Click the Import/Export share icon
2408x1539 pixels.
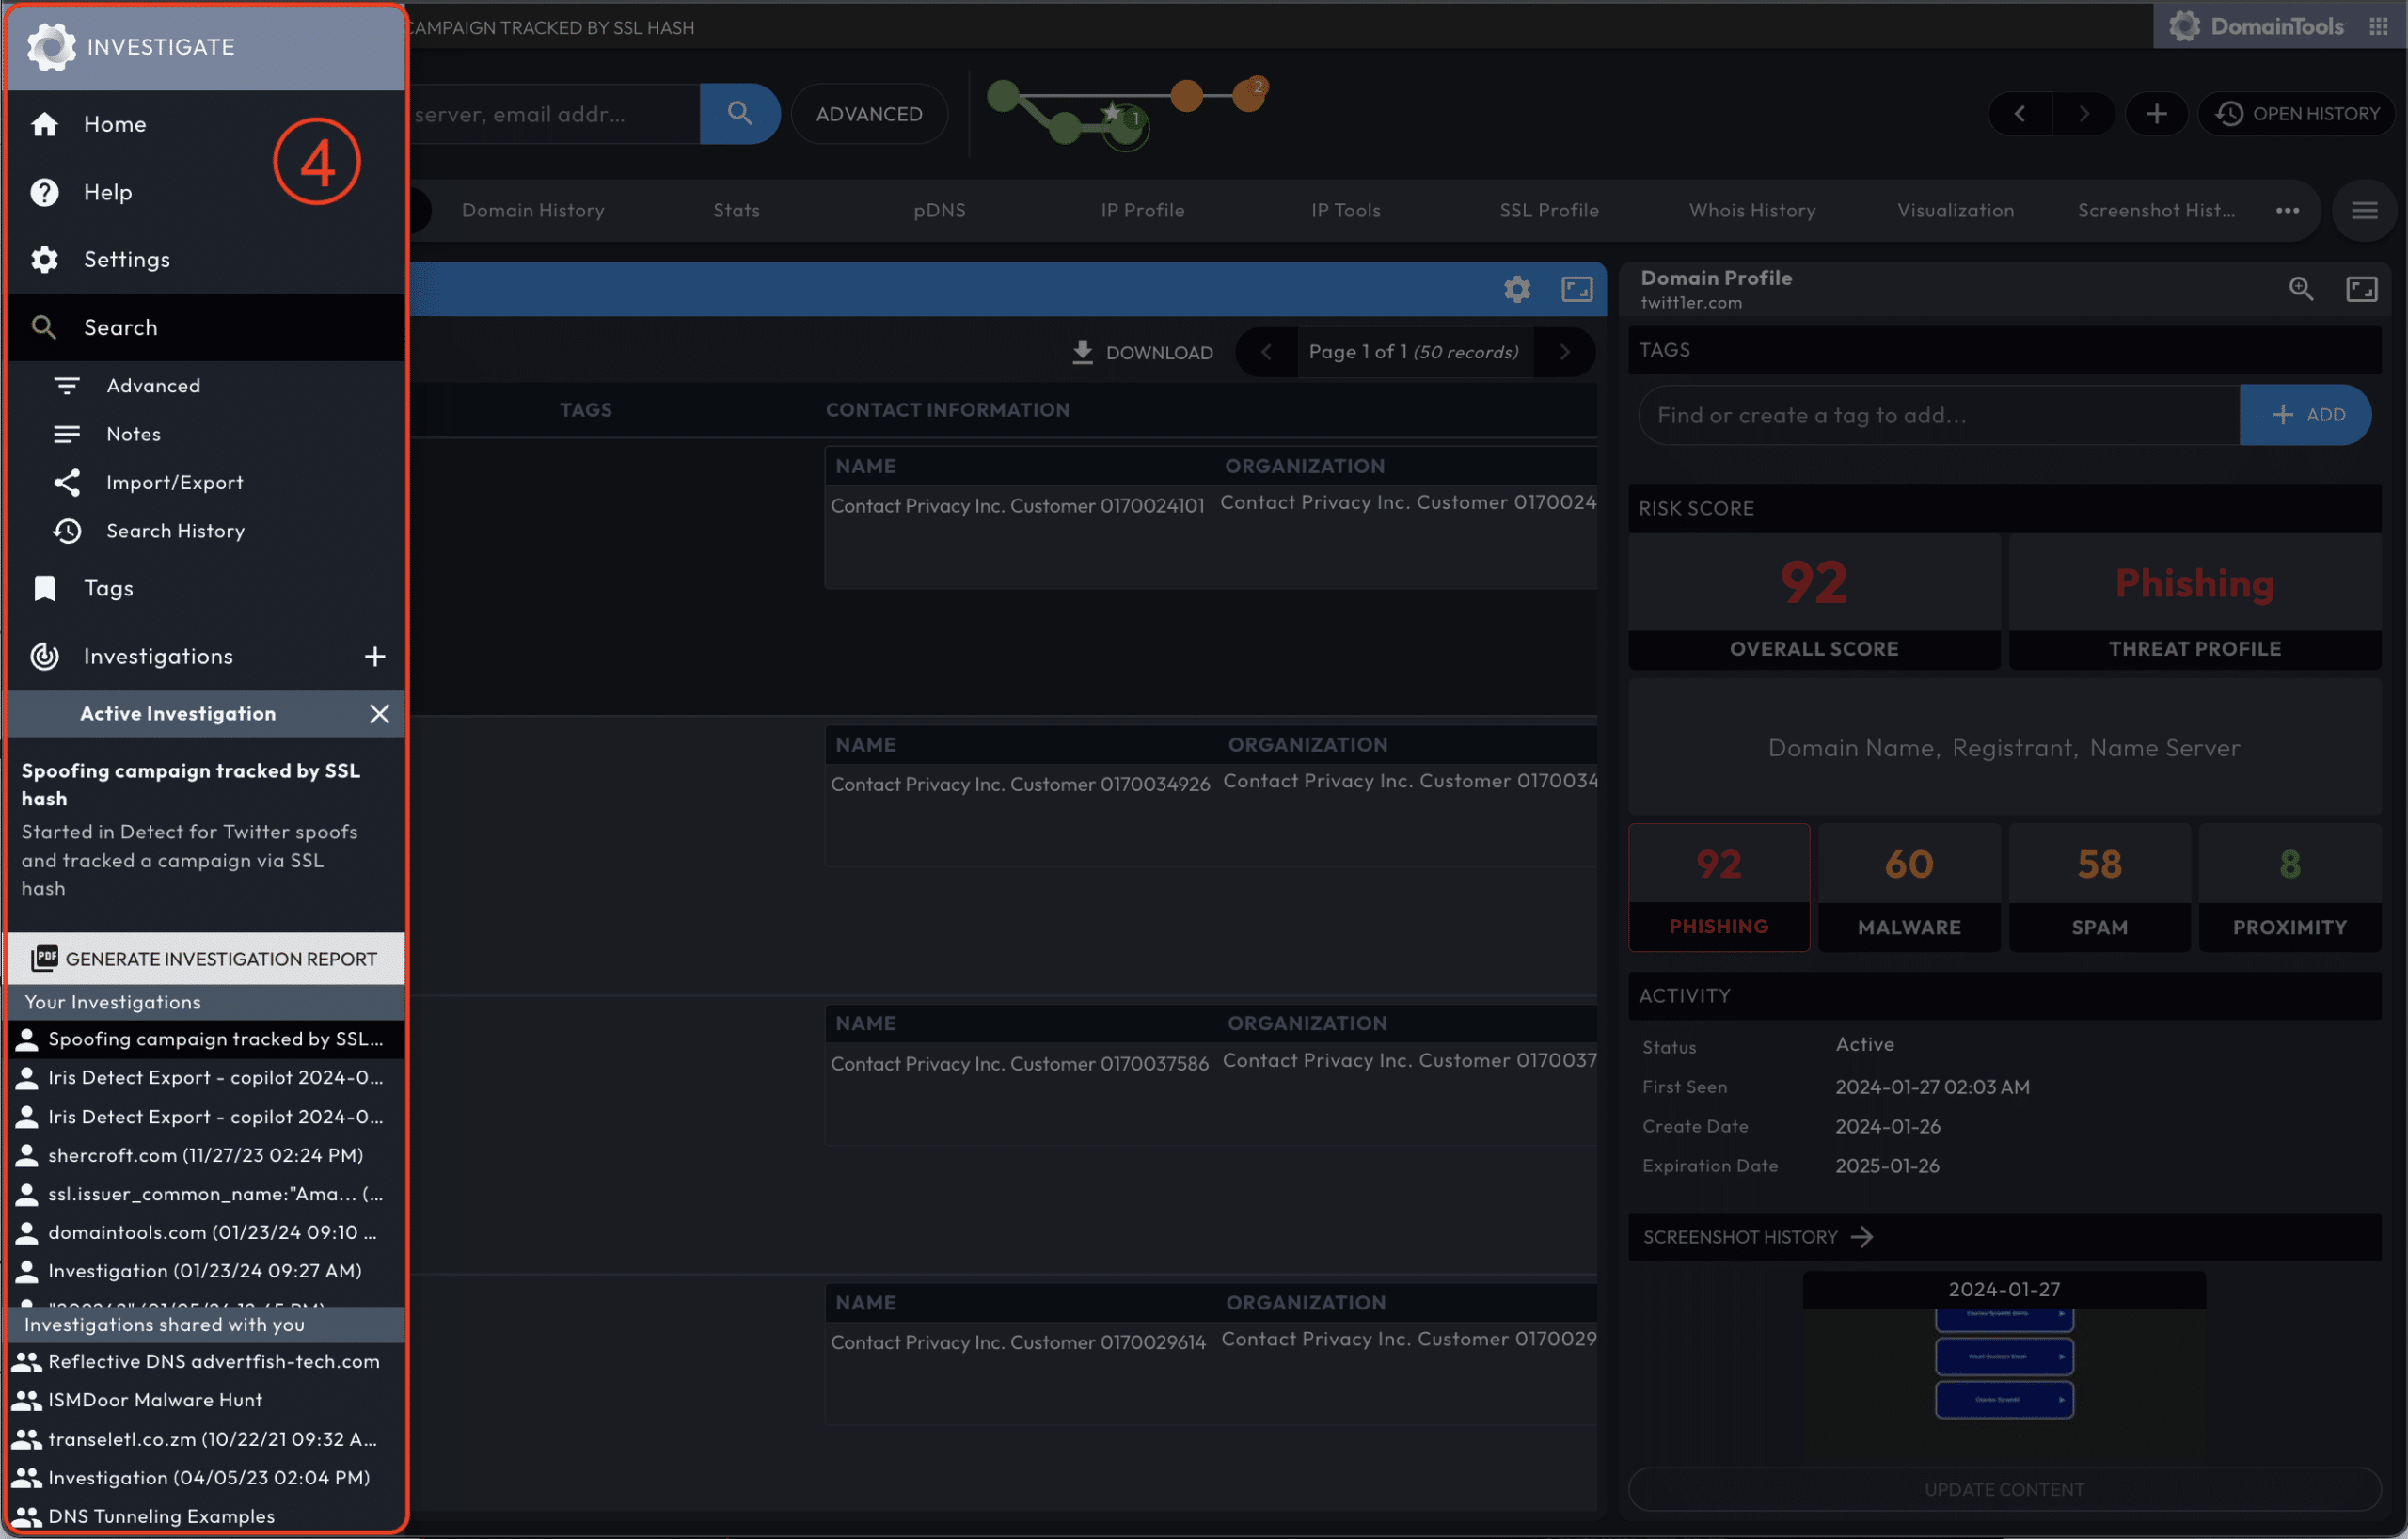(67, 483)
